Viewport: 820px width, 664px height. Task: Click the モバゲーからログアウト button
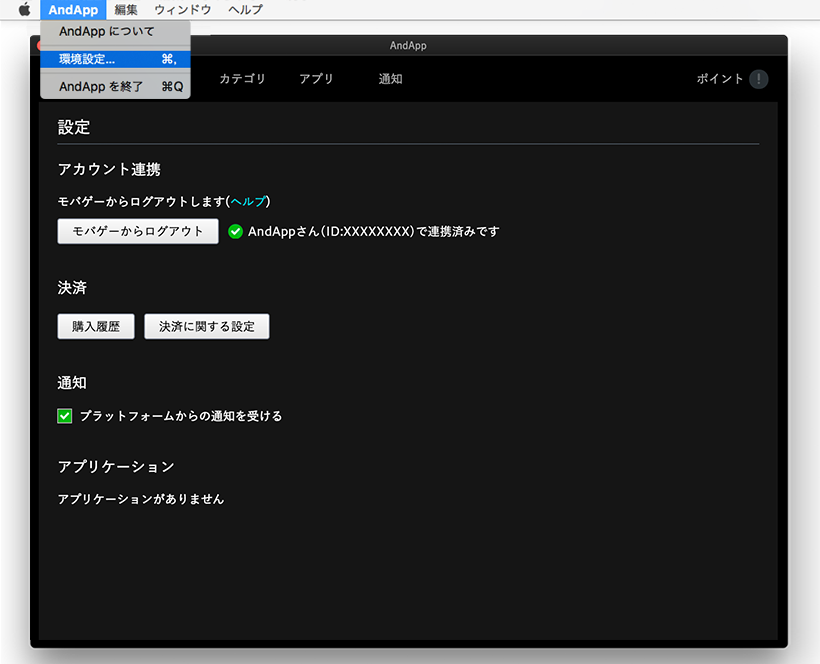click(138, 231)
